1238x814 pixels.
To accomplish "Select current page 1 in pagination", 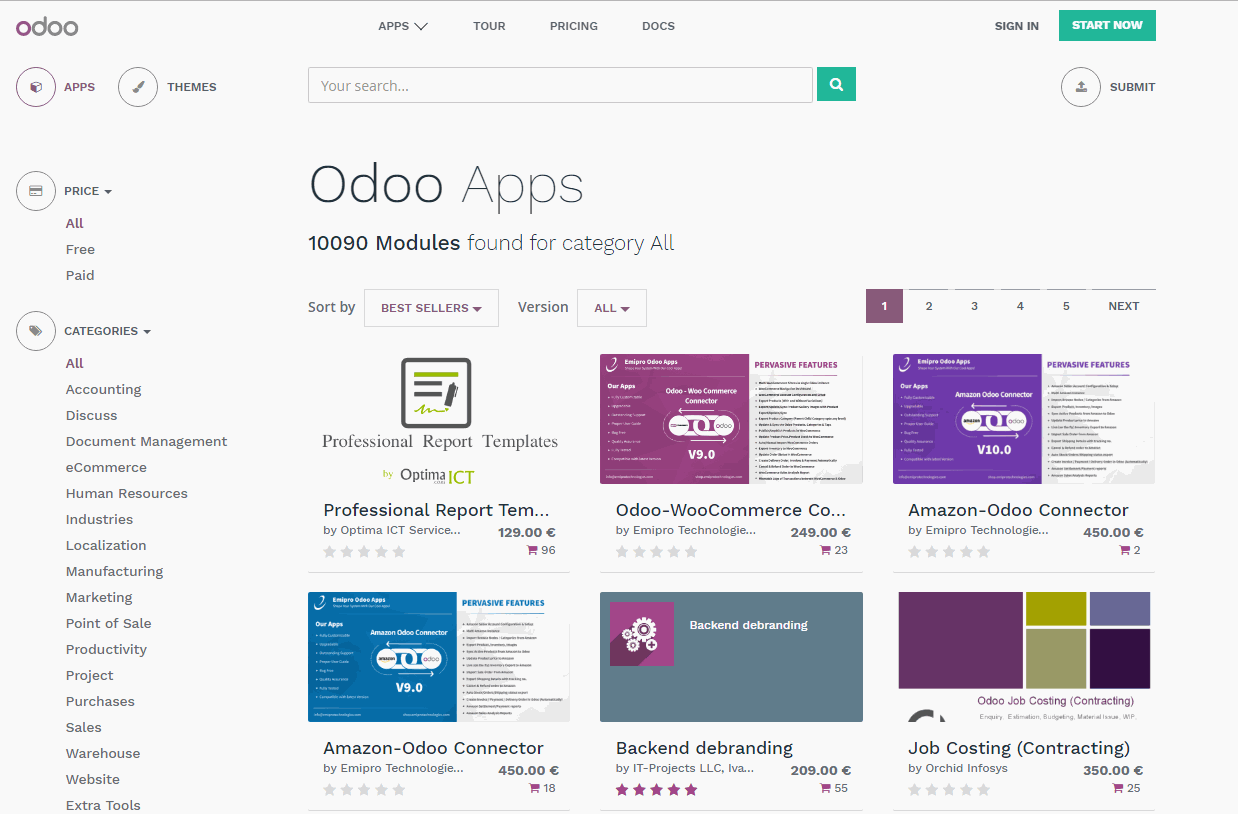I will click(x=884, y=306).
